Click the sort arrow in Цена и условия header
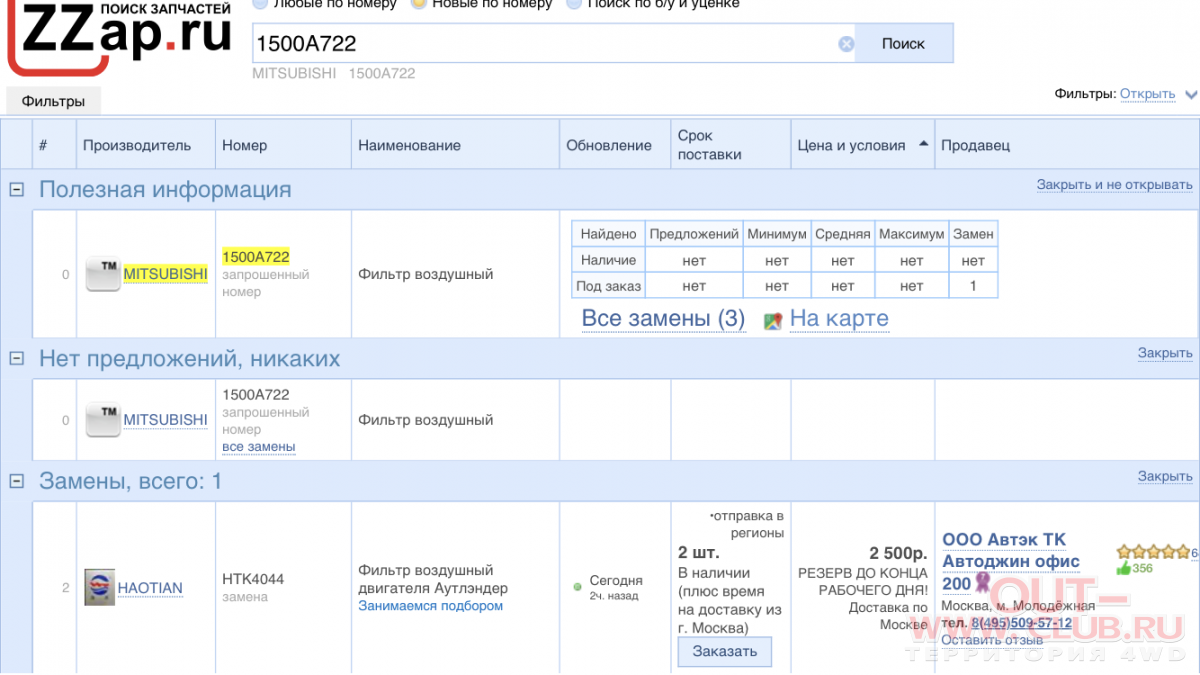The width and height of the screenshot is (1200, 675). [x=923, y=144]
